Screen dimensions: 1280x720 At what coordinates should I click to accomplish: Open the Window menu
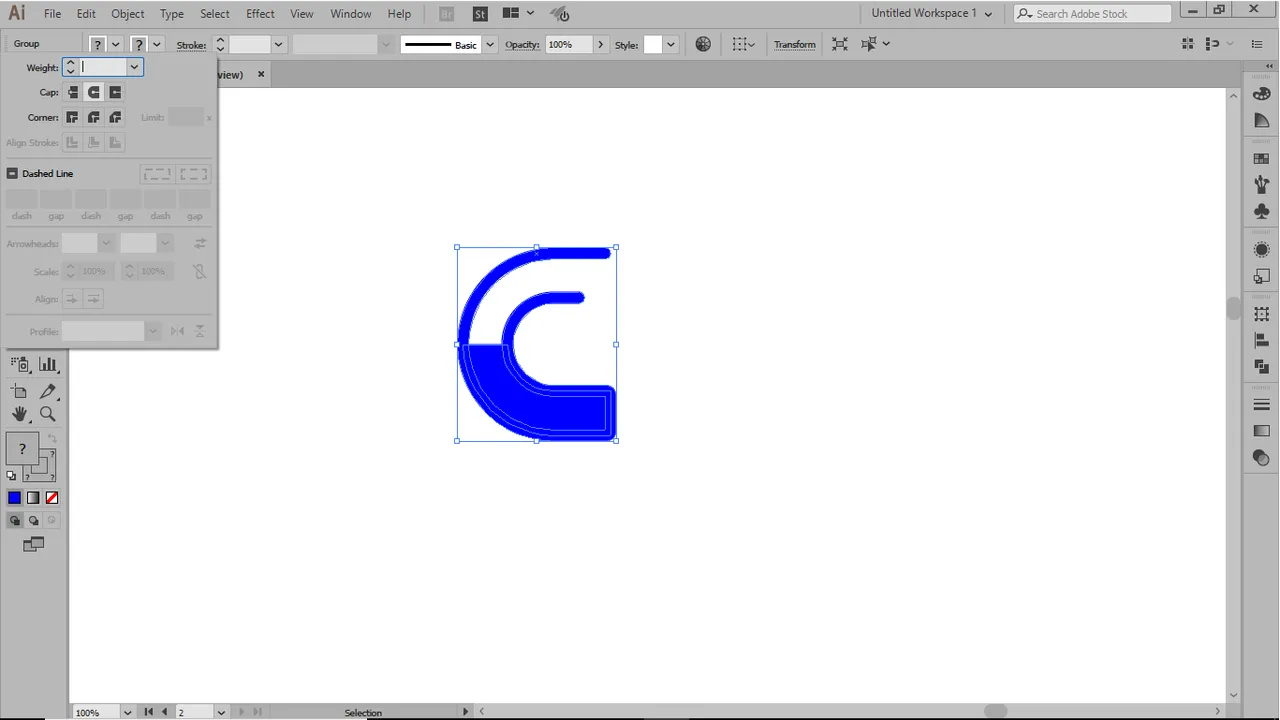click(351, 14)
